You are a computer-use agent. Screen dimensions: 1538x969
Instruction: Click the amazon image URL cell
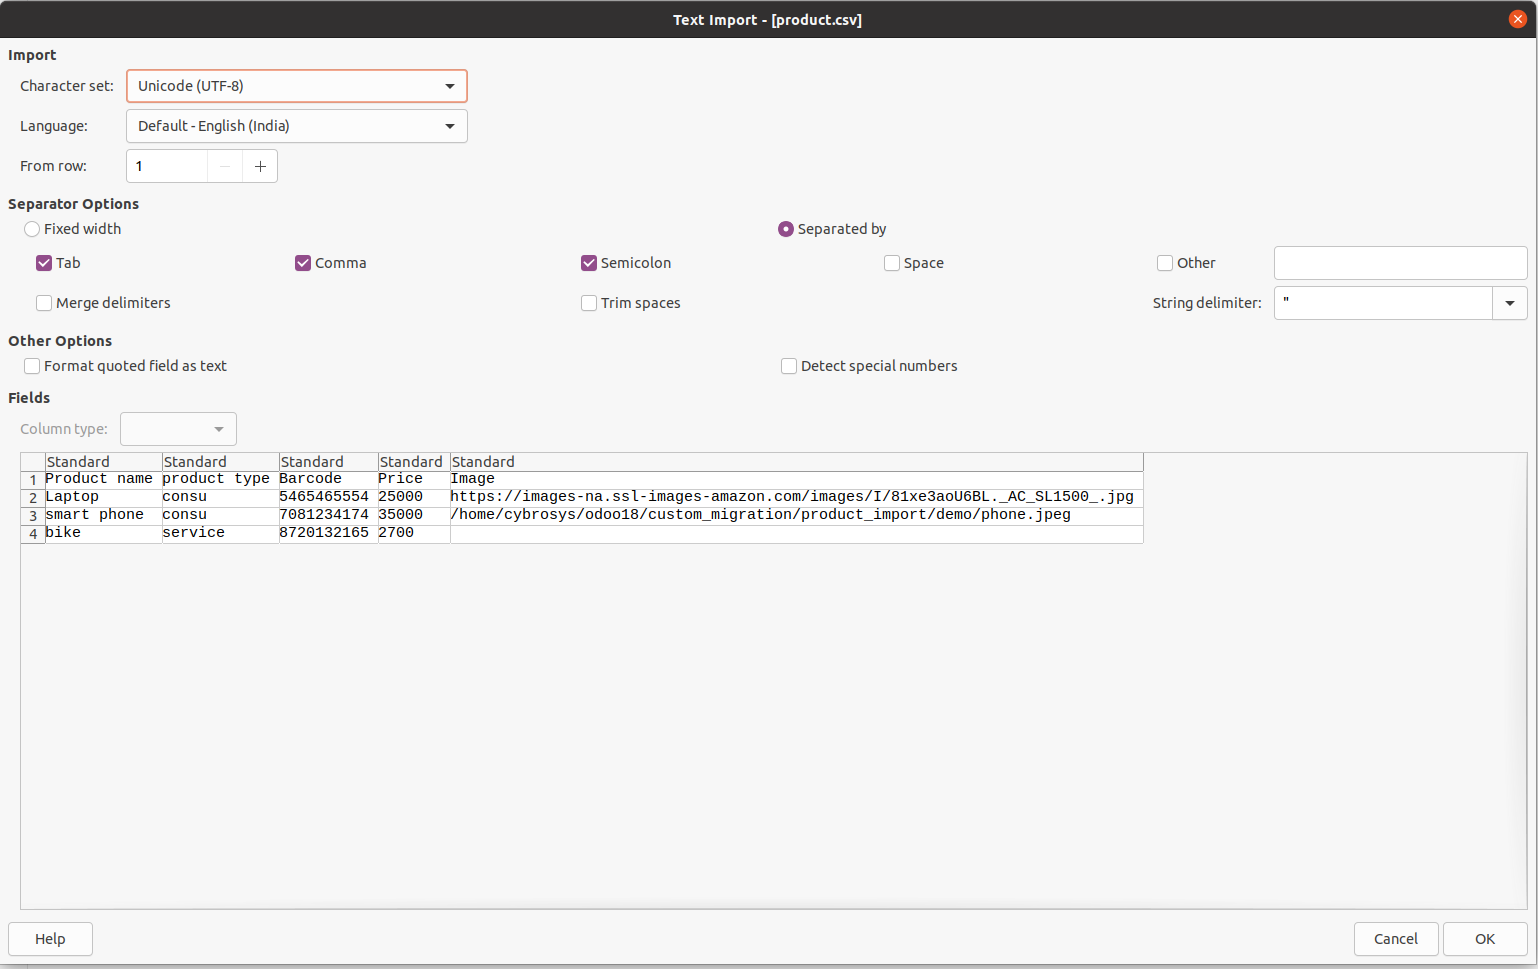(796, 497)
